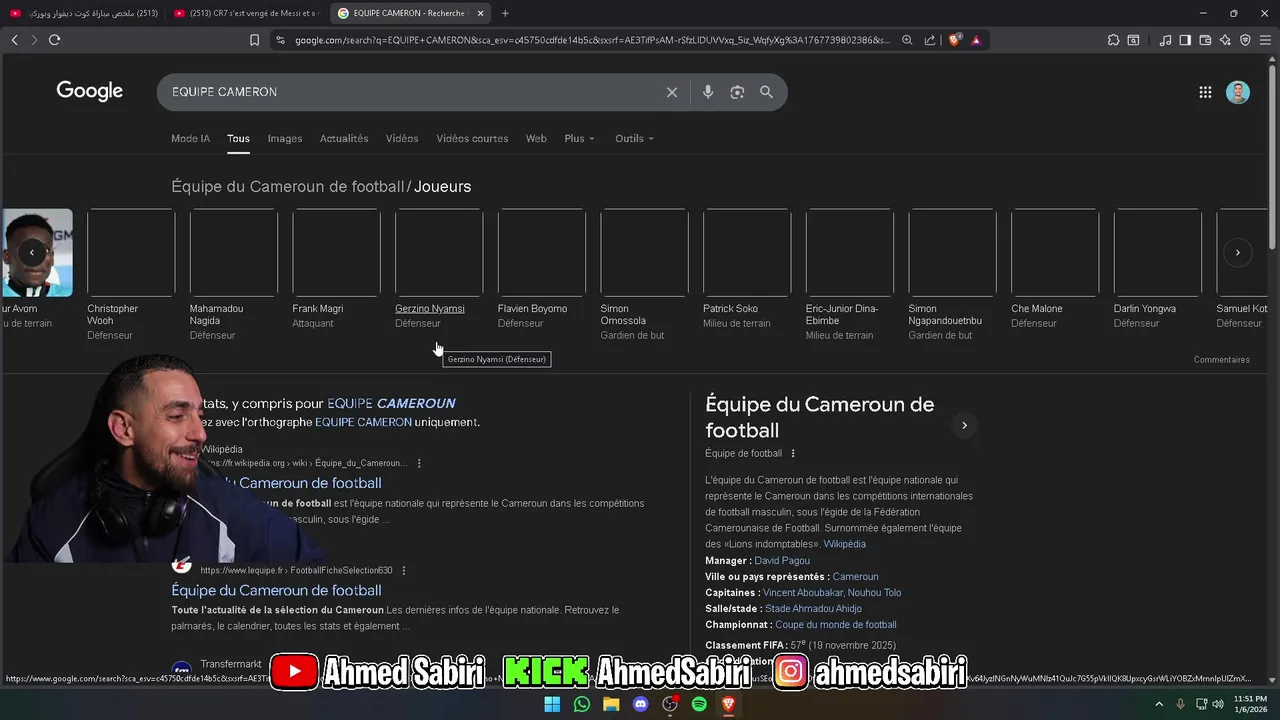1280x720 pixels.
Task: Open the Brave Wallet icon
Action: pyautogui.click(x=1205, y=40)
